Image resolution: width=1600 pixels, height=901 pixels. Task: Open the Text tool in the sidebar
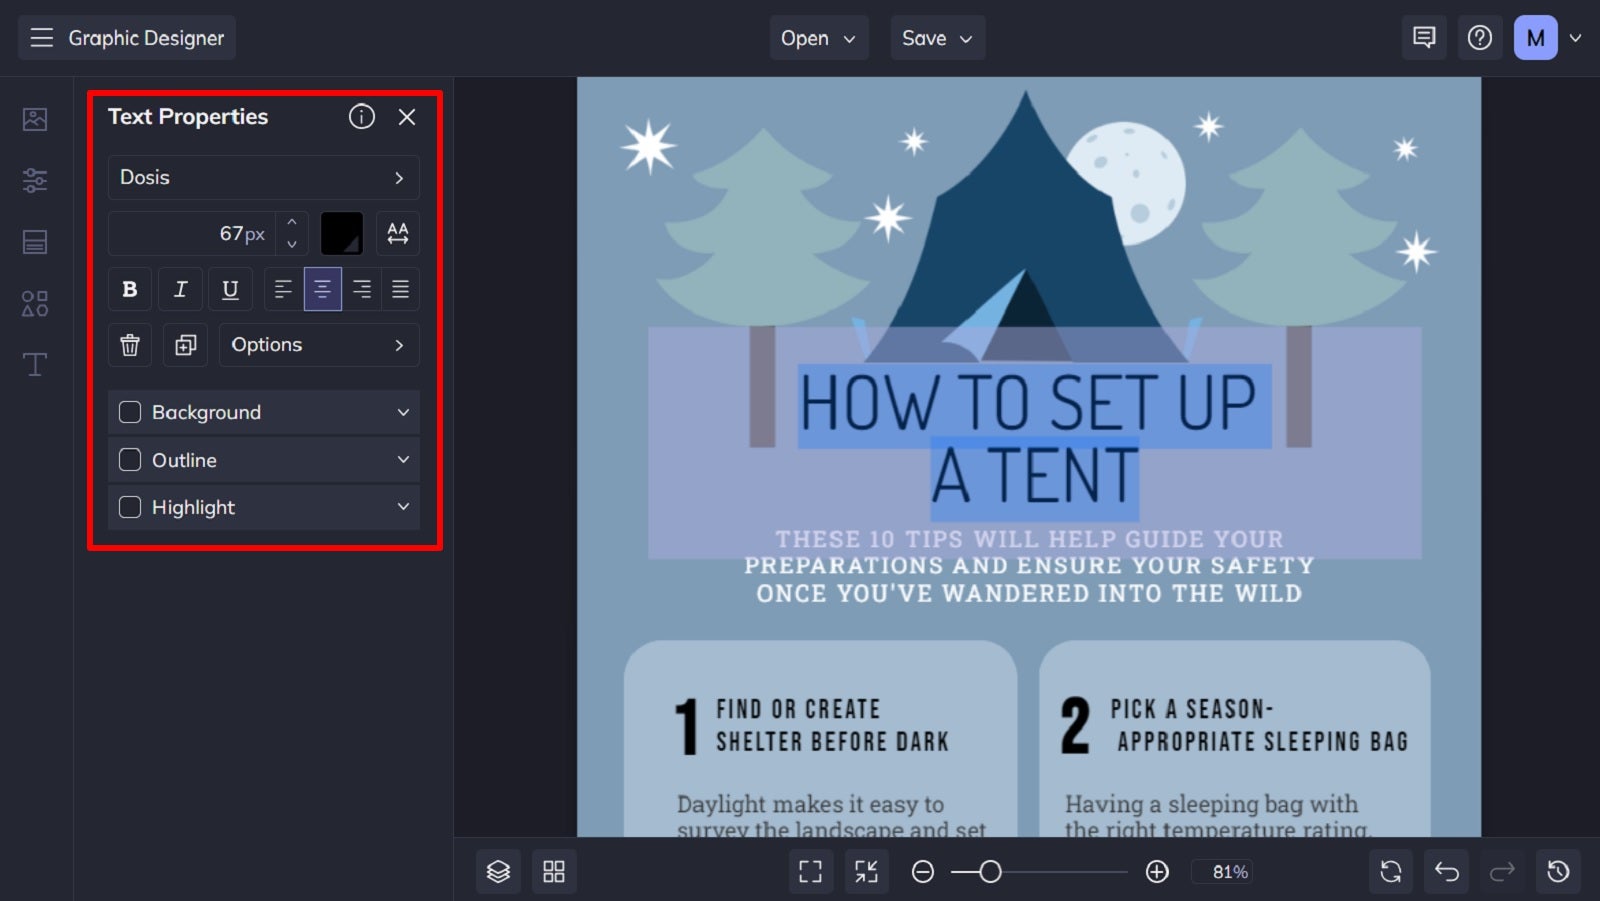click(35, 364)
